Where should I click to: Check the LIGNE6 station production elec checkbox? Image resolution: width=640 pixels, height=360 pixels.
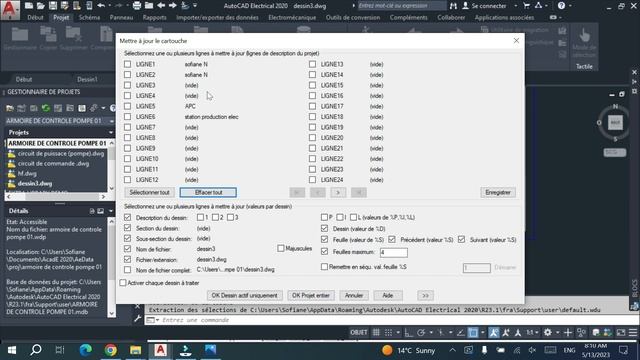(x=127, y=117)
